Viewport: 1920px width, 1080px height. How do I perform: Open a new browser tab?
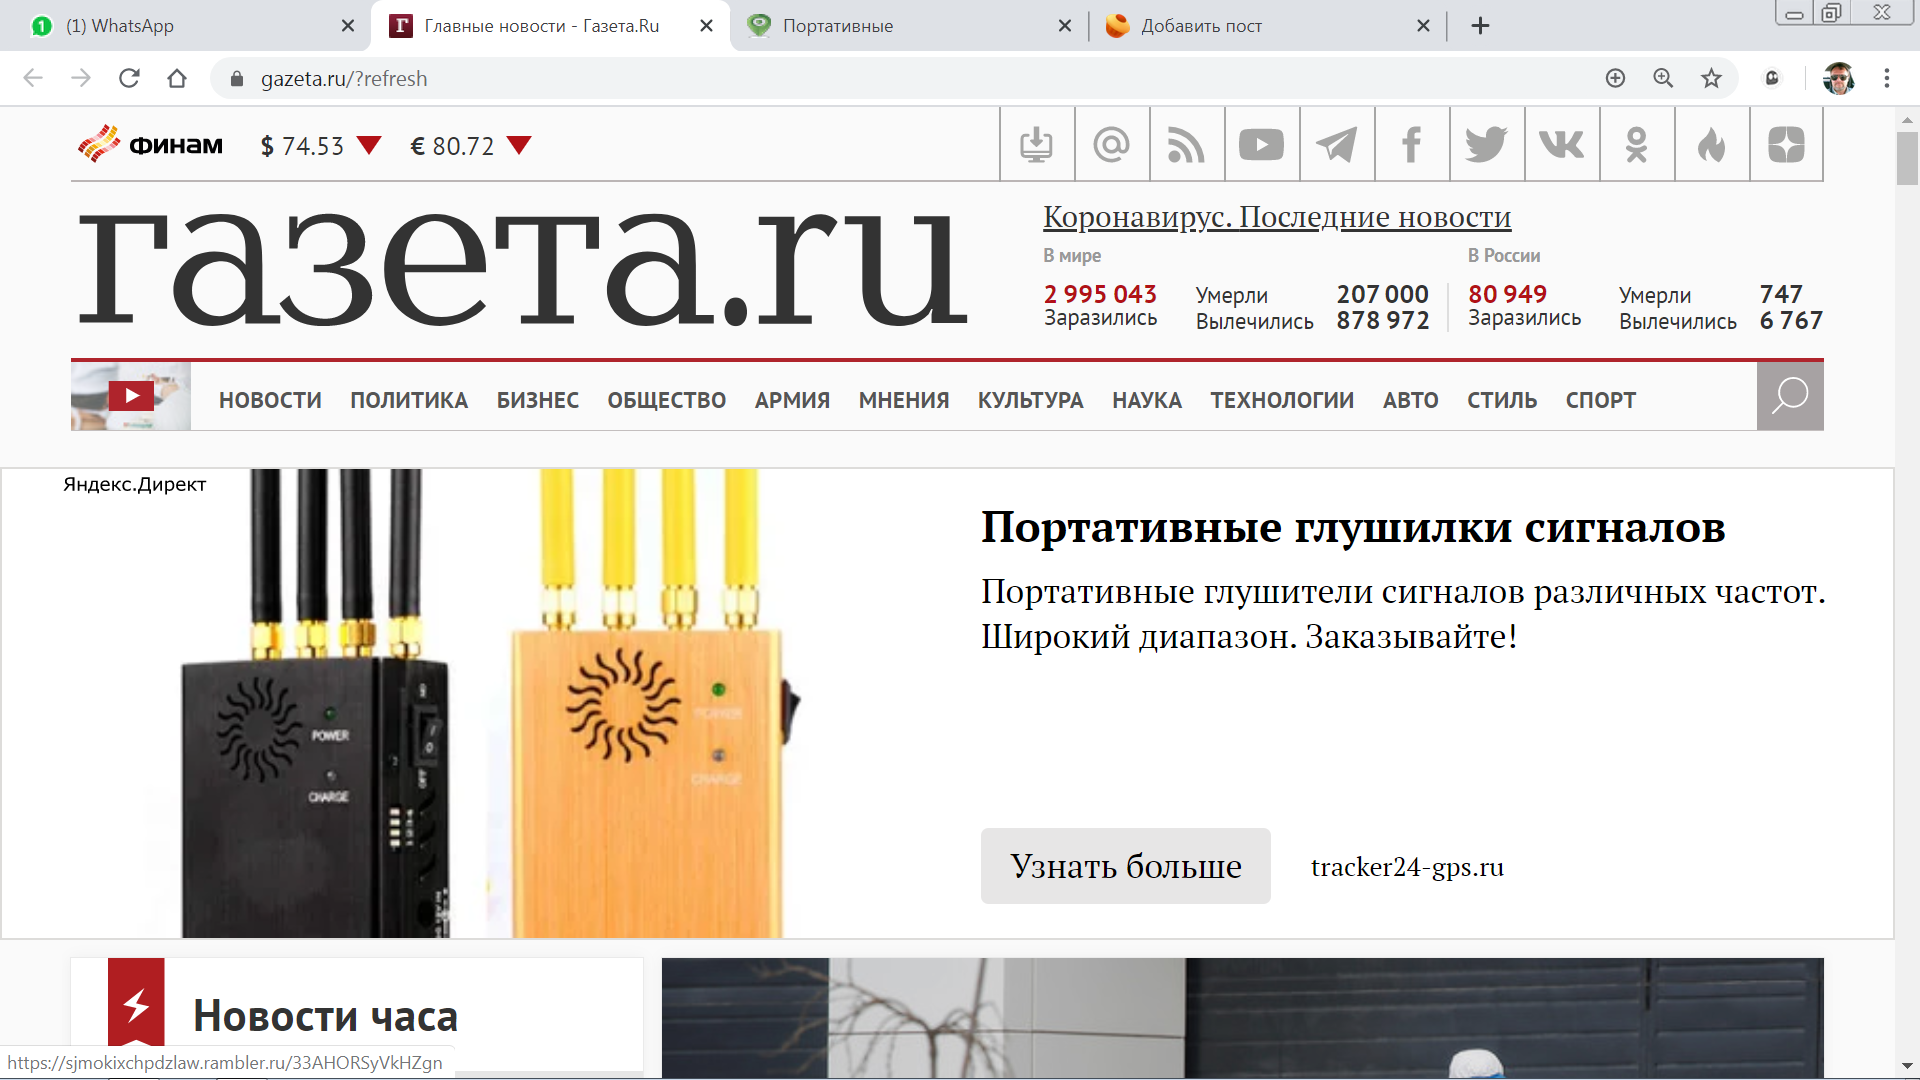point(1481,26)
